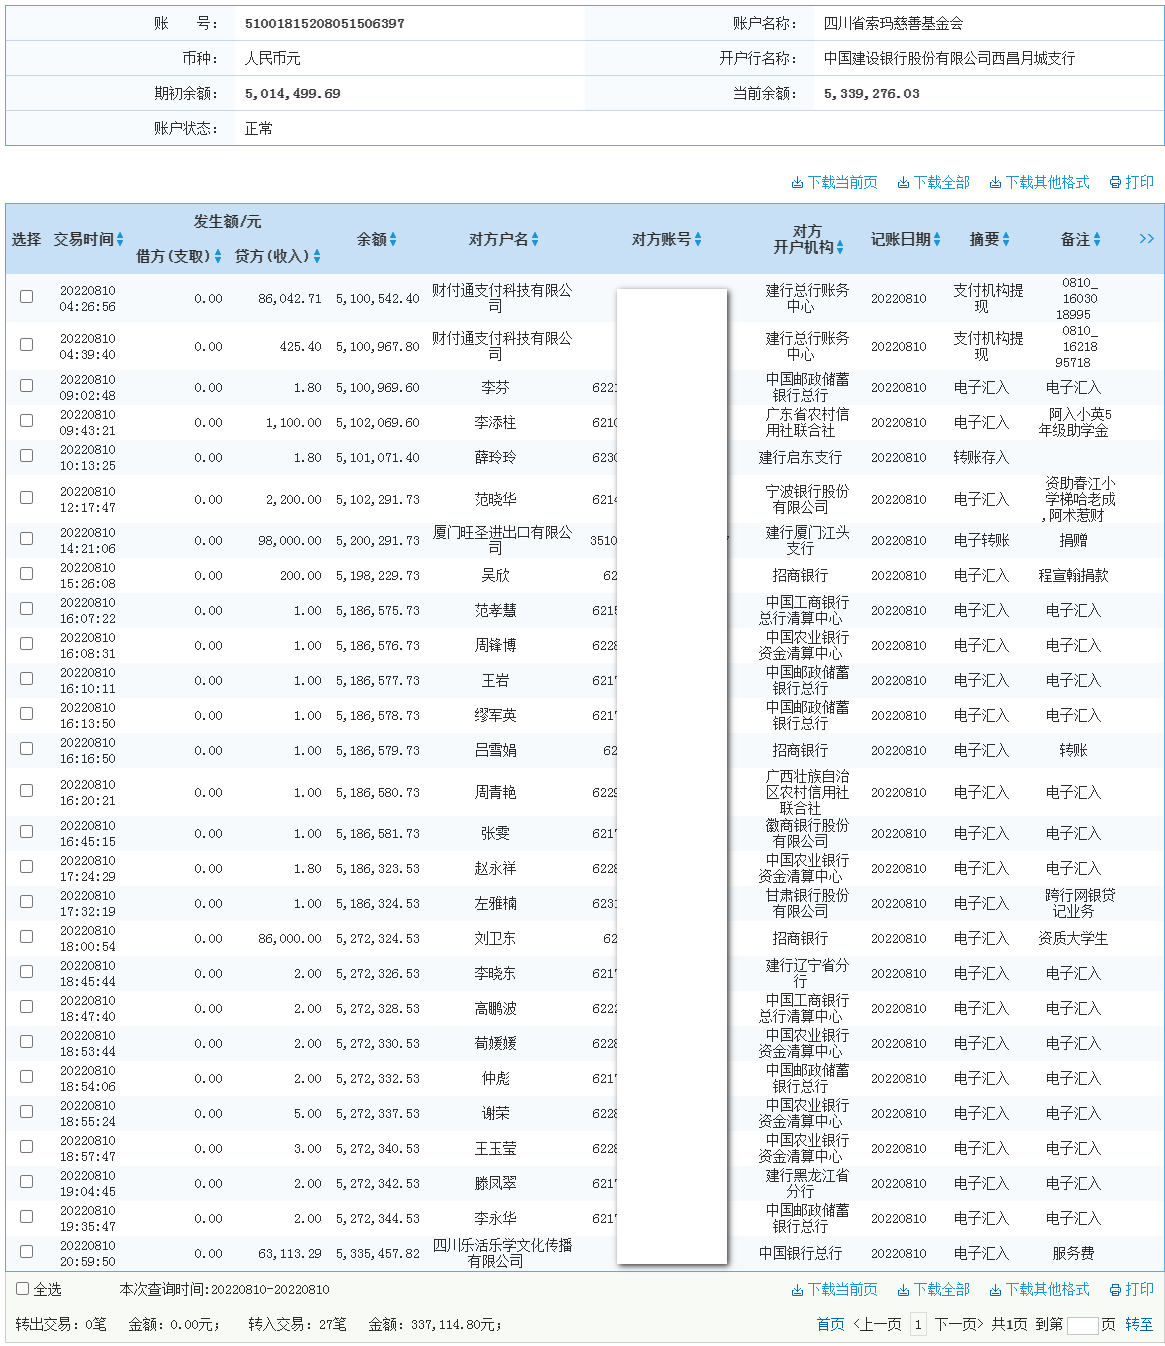Click bottom 下载当前页 download link
The image size is (1165, 1346).
click(x=834, y=1290)
